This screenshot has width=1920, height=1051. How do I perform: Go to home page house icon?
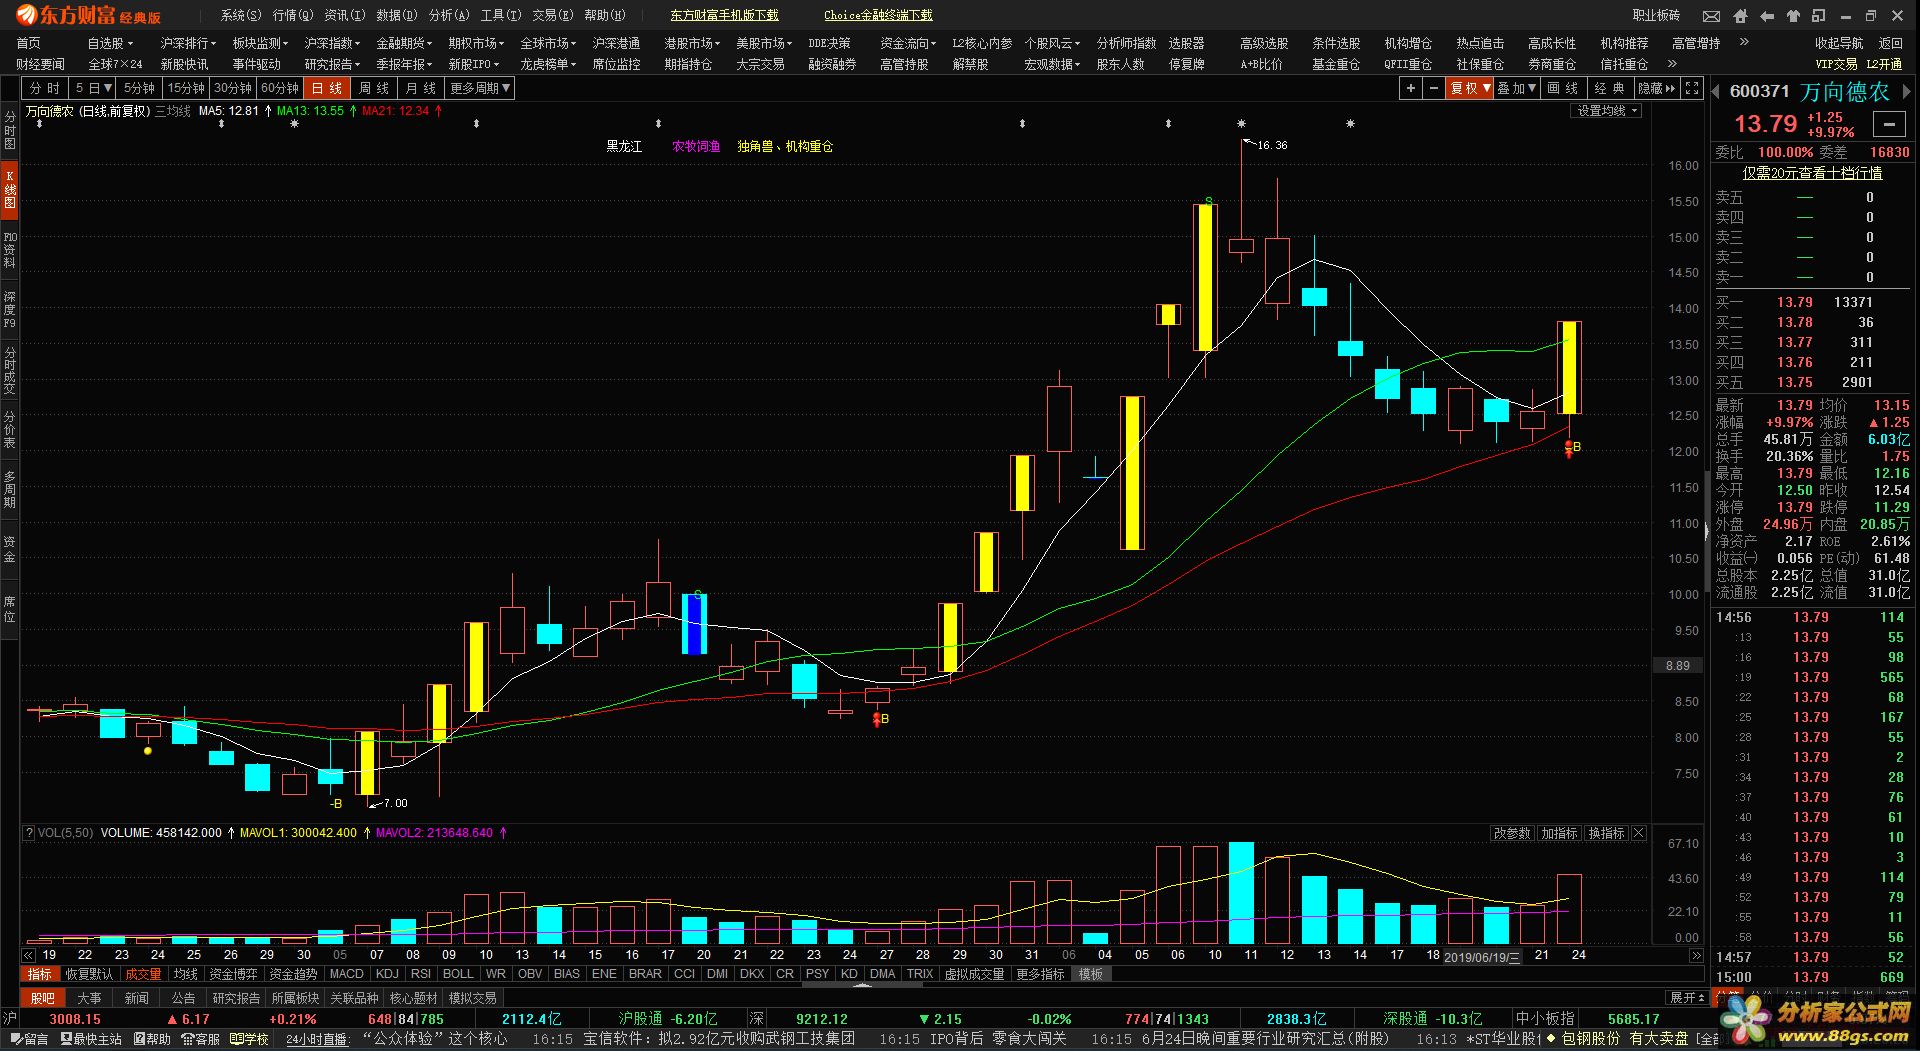(x=1740, y=16)
